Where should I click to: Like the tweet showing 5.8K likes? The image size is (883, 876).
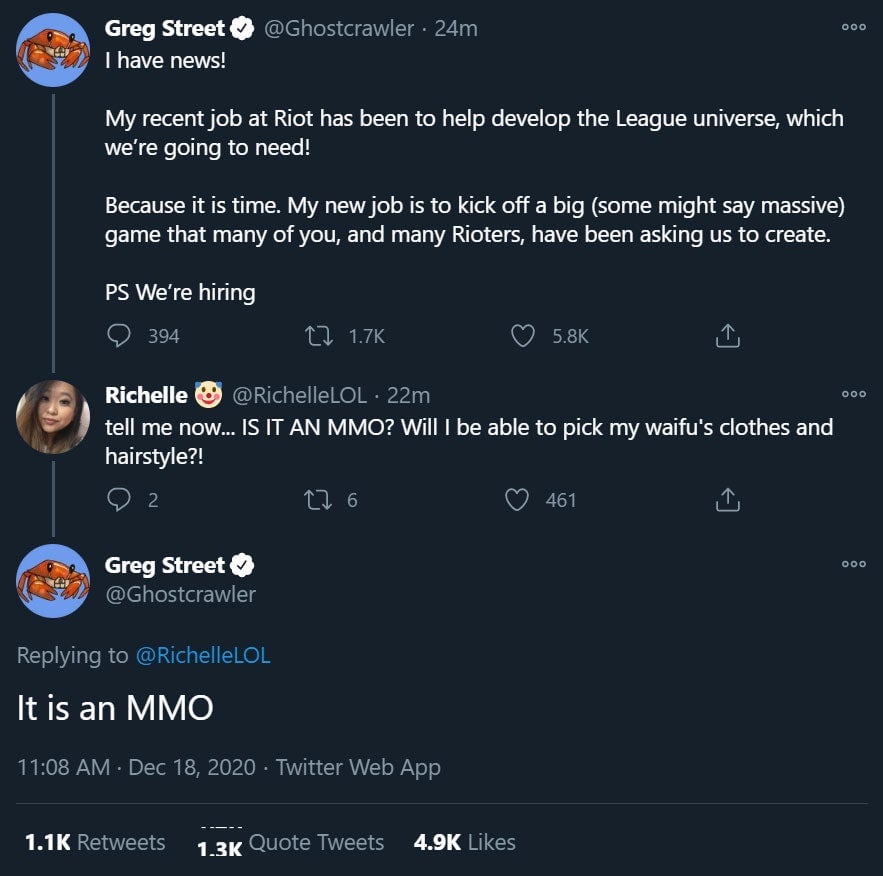point(523,336)
